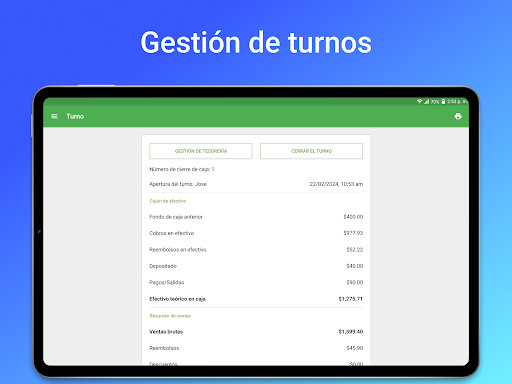Select the Cobros en efectivo row
Image resolution: width=512 pixels, height=384 pixels.
pyautogui.click(x=256, y=233)
